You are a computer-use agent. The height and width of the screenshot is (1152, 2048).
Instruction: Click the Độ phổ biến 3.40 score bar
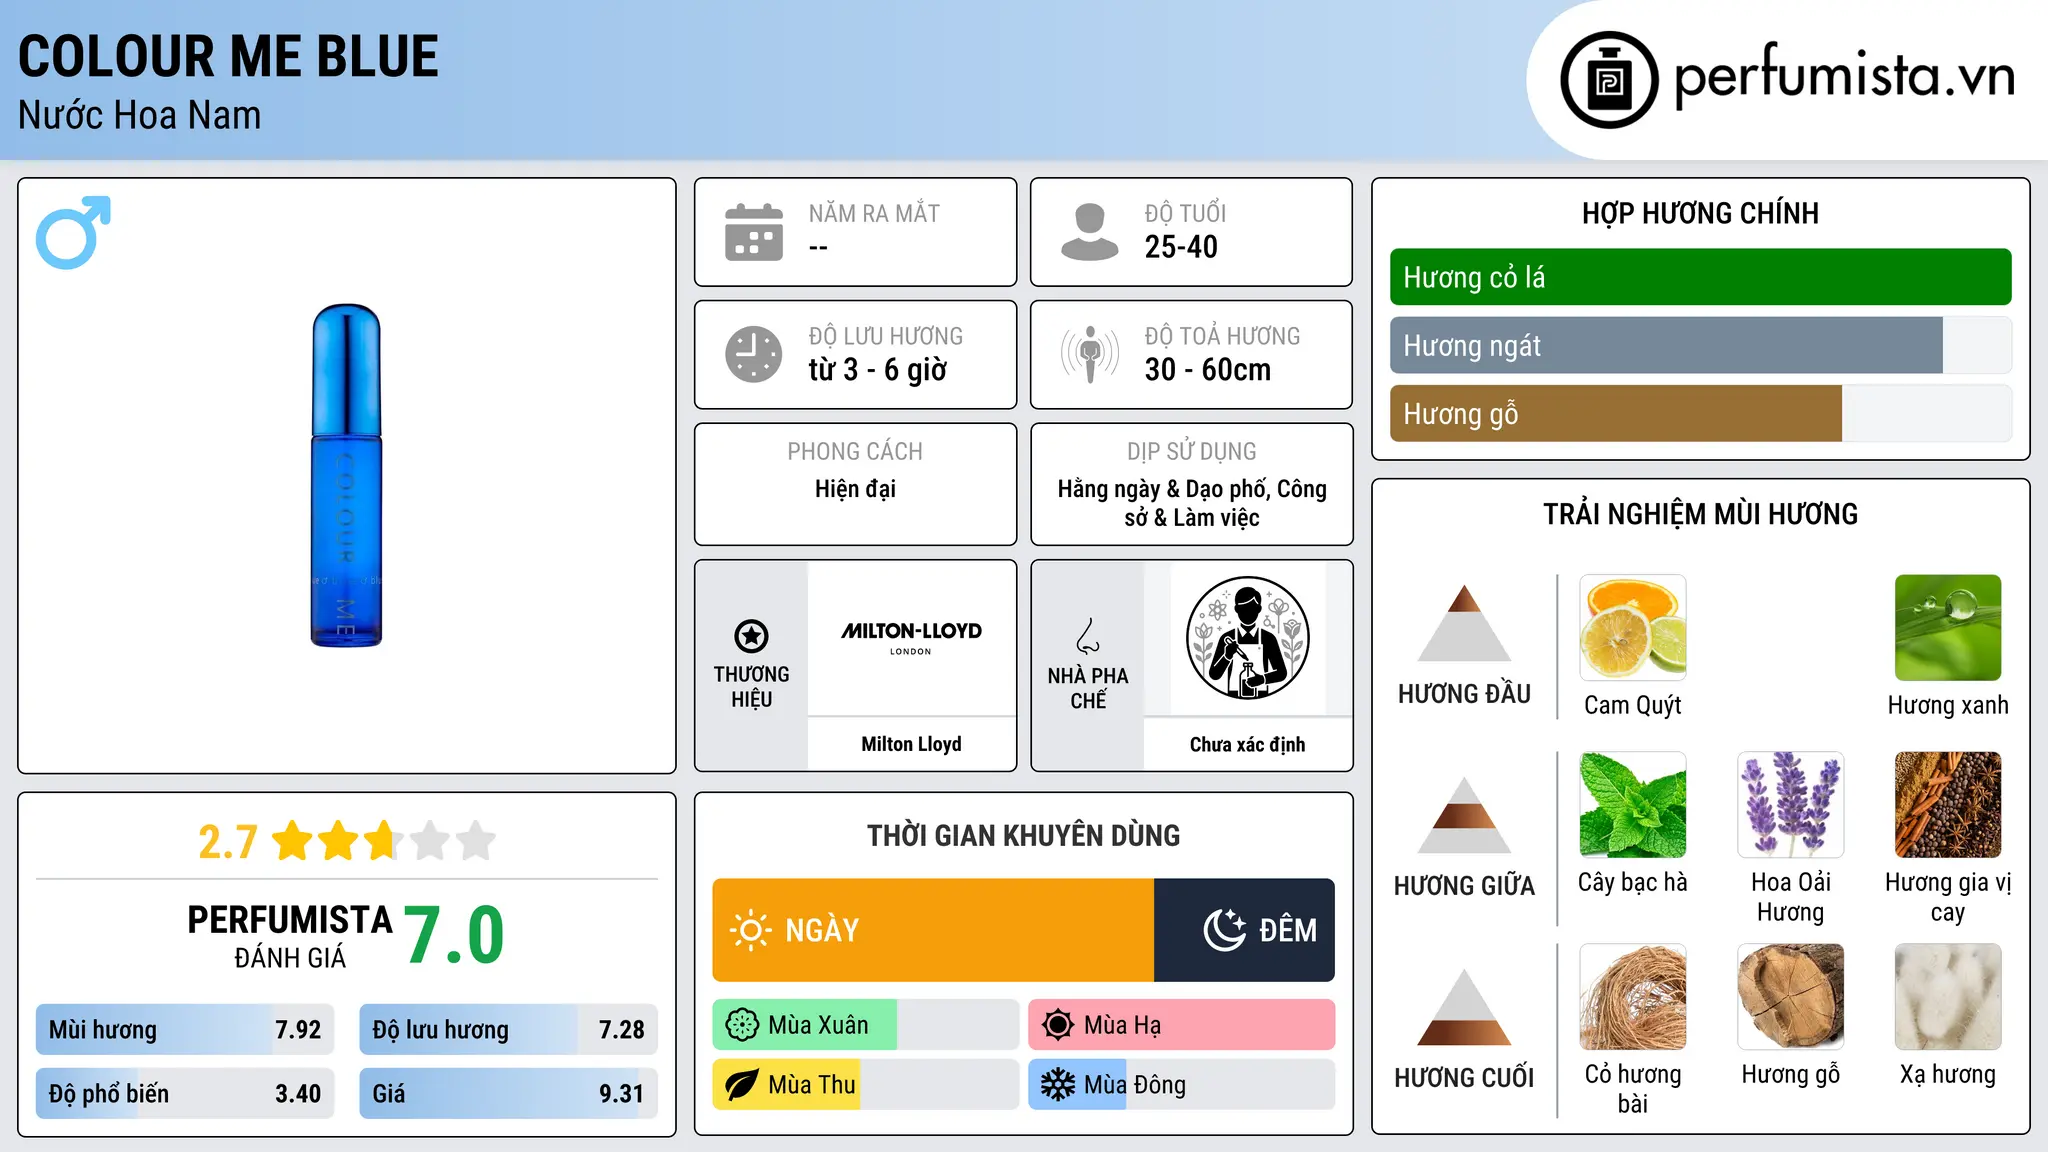[x=185, y=1094]
